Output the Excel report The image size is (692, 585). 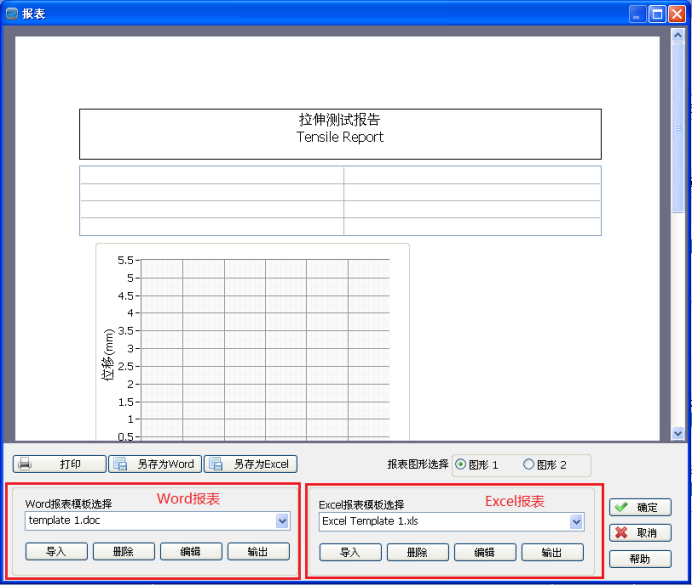coord(552,553)
